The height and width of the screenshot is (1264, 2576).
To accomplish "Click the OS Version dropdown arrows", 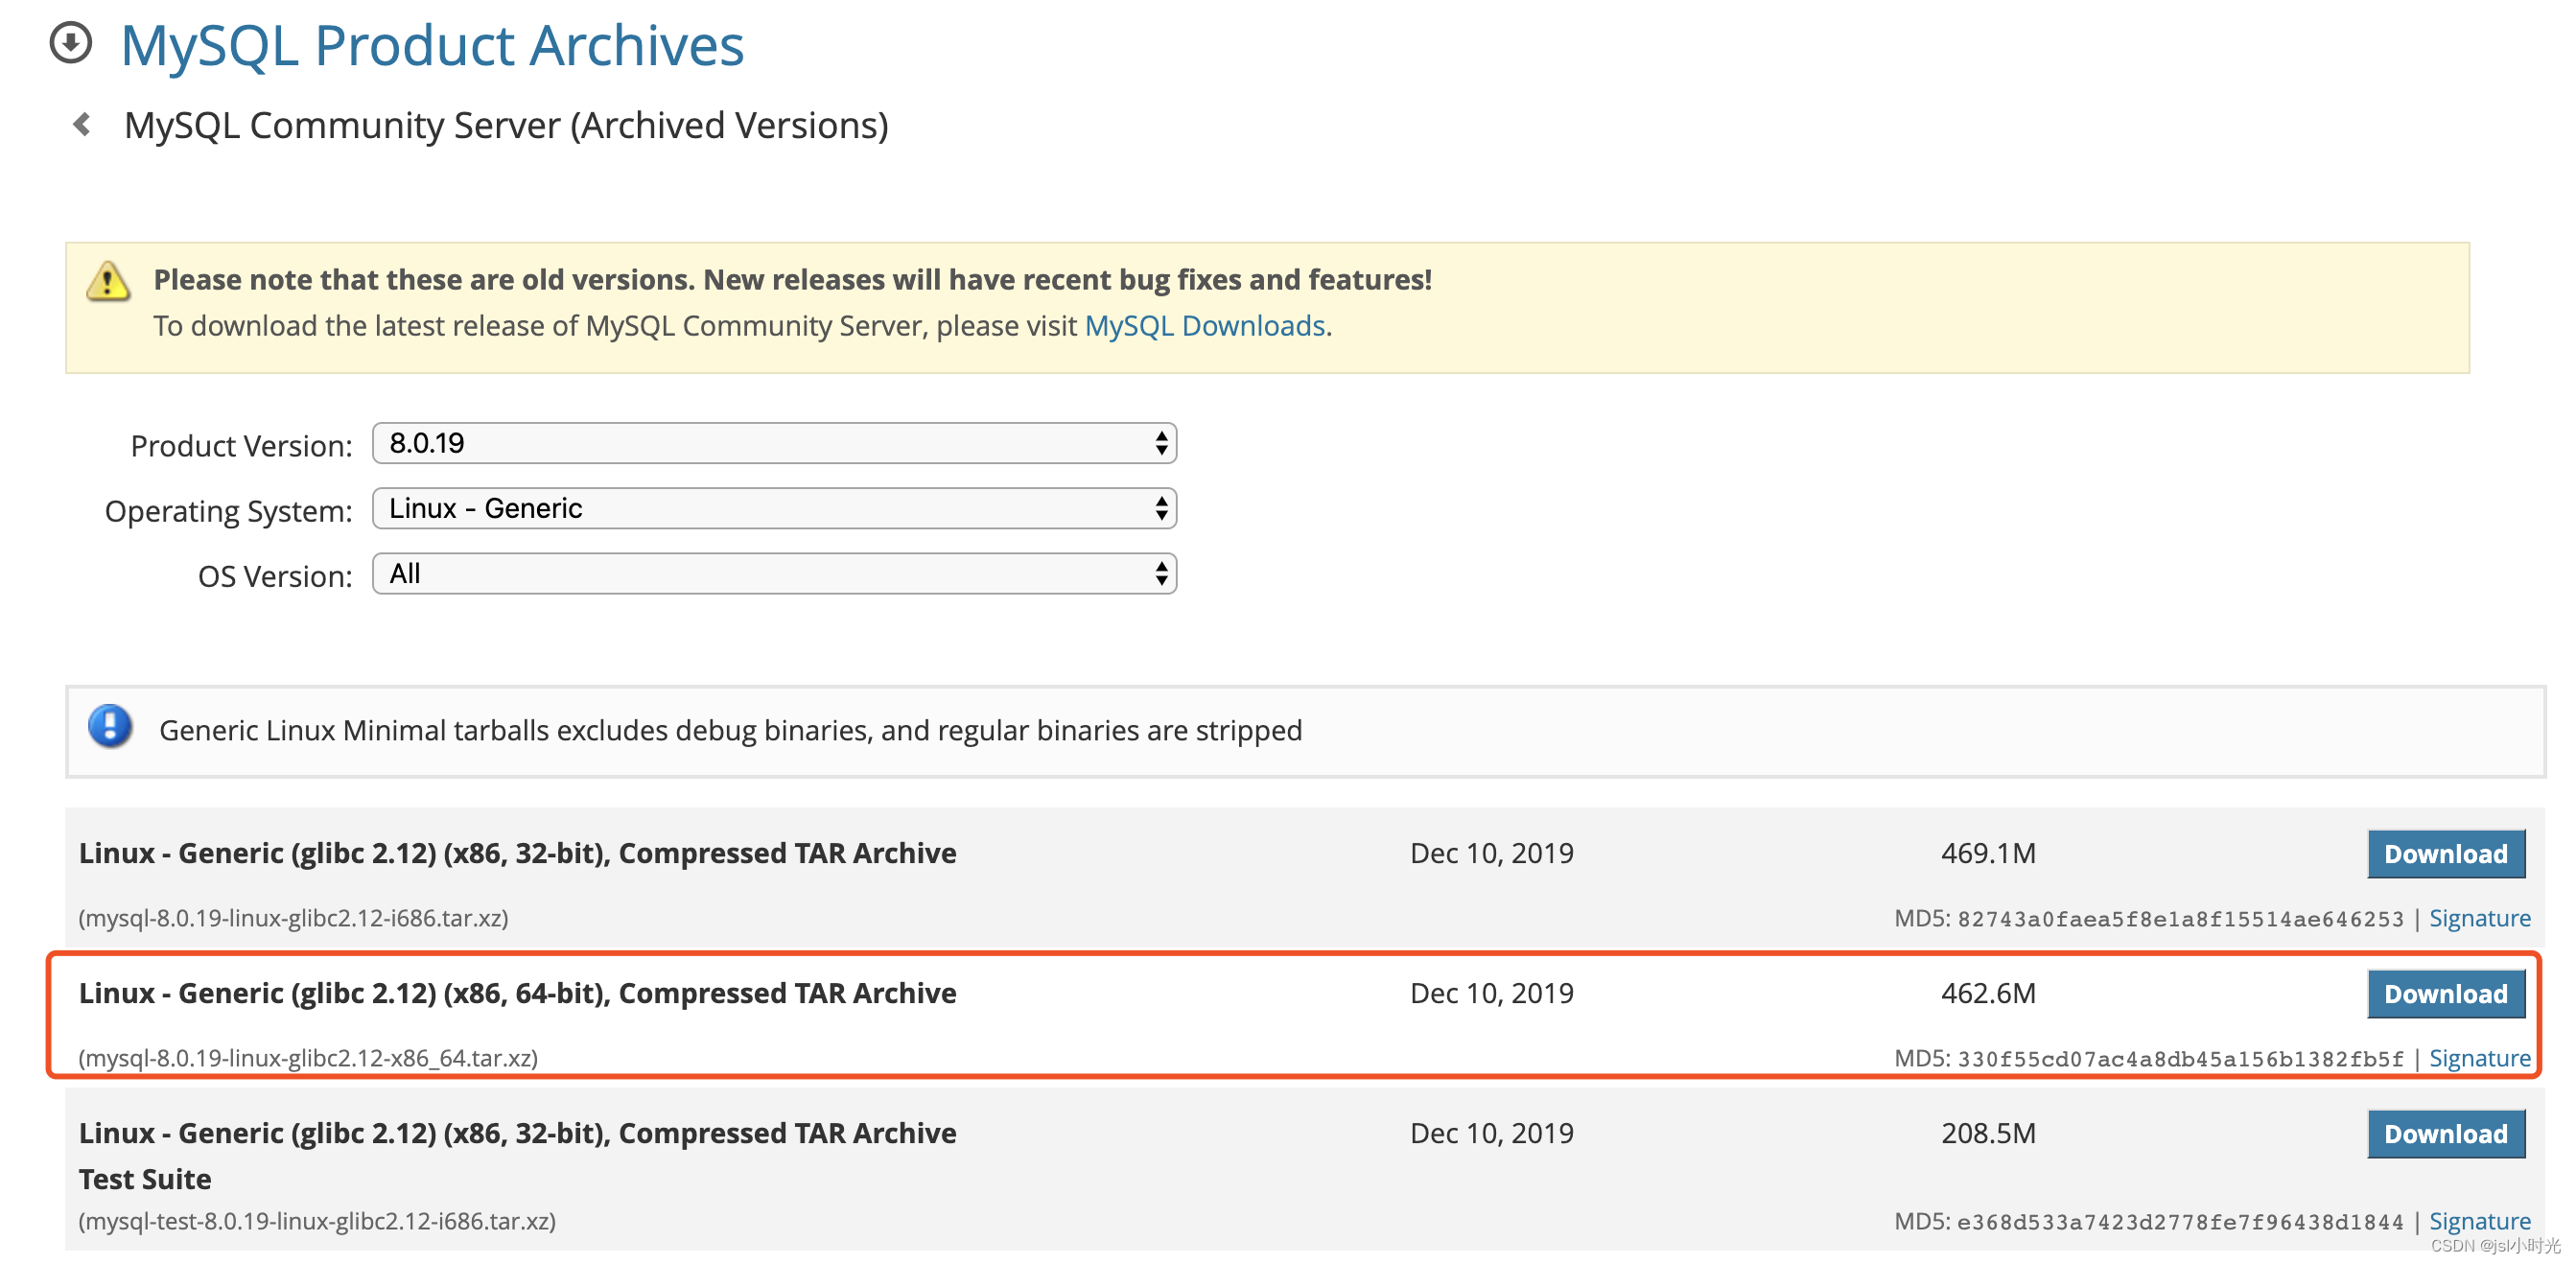I will tap(1160, 574).
